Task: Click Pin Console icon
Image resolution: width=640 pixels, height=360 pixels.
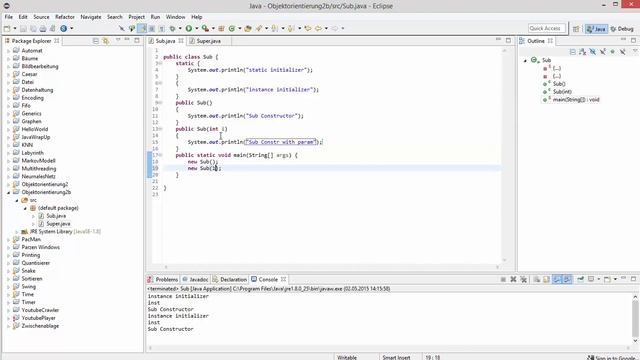Action: pyautogui.click(x=580, y=279)
